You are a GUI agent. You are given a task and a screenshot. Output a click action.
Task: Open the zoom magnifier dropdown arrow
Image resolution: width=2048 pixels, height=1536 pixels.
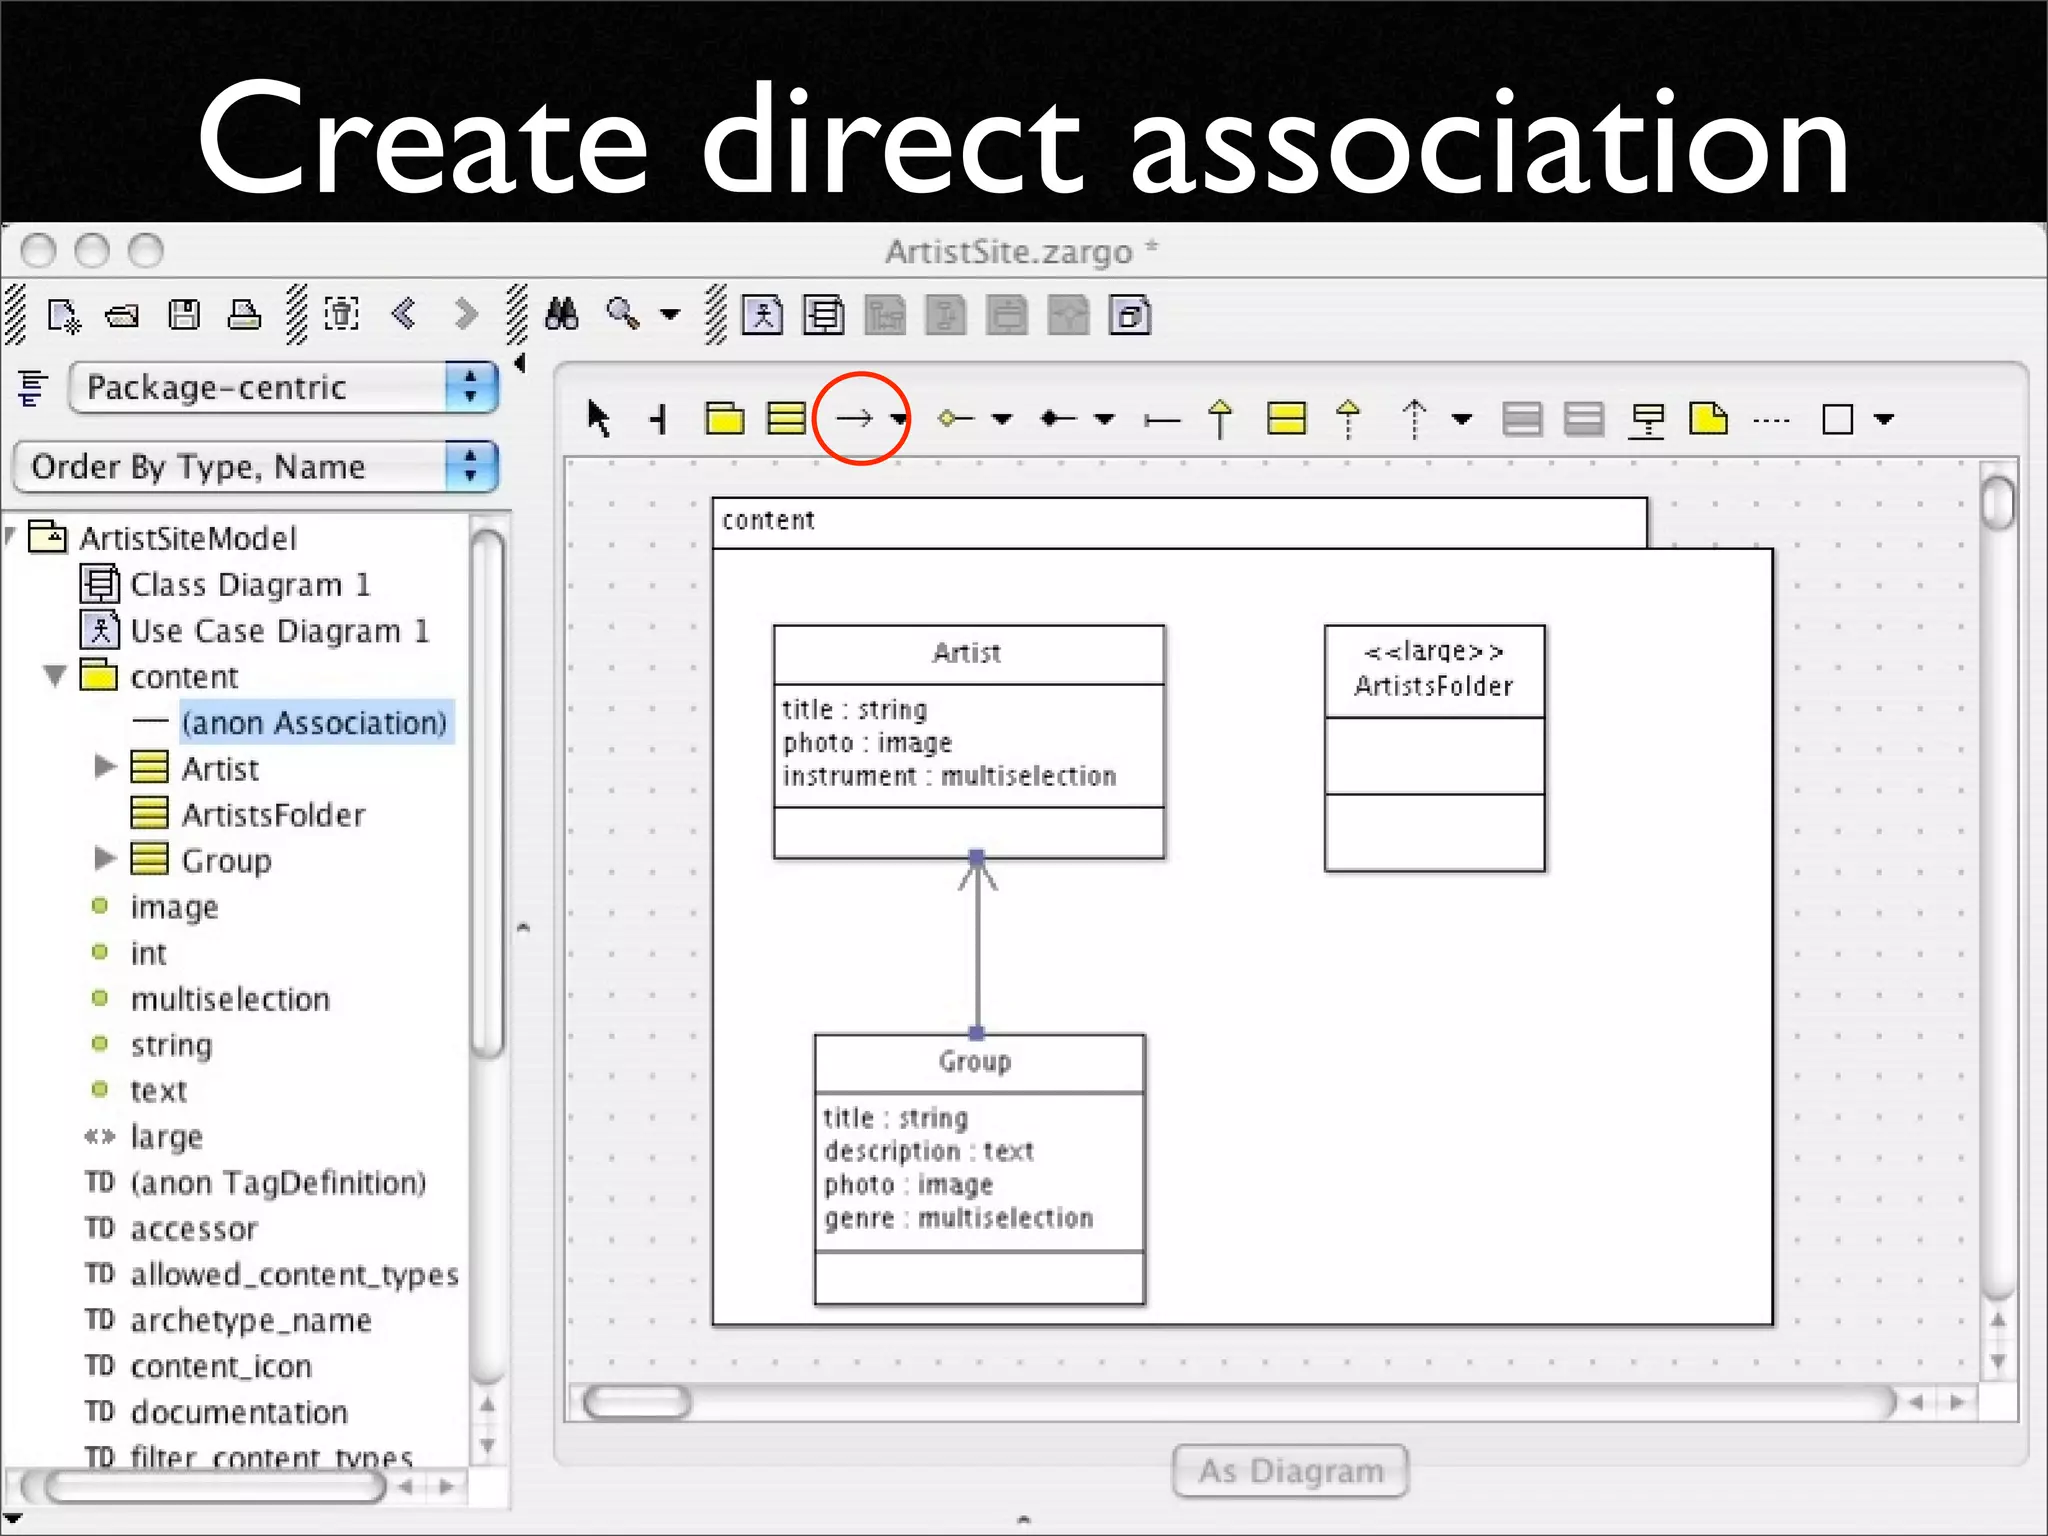670,315
